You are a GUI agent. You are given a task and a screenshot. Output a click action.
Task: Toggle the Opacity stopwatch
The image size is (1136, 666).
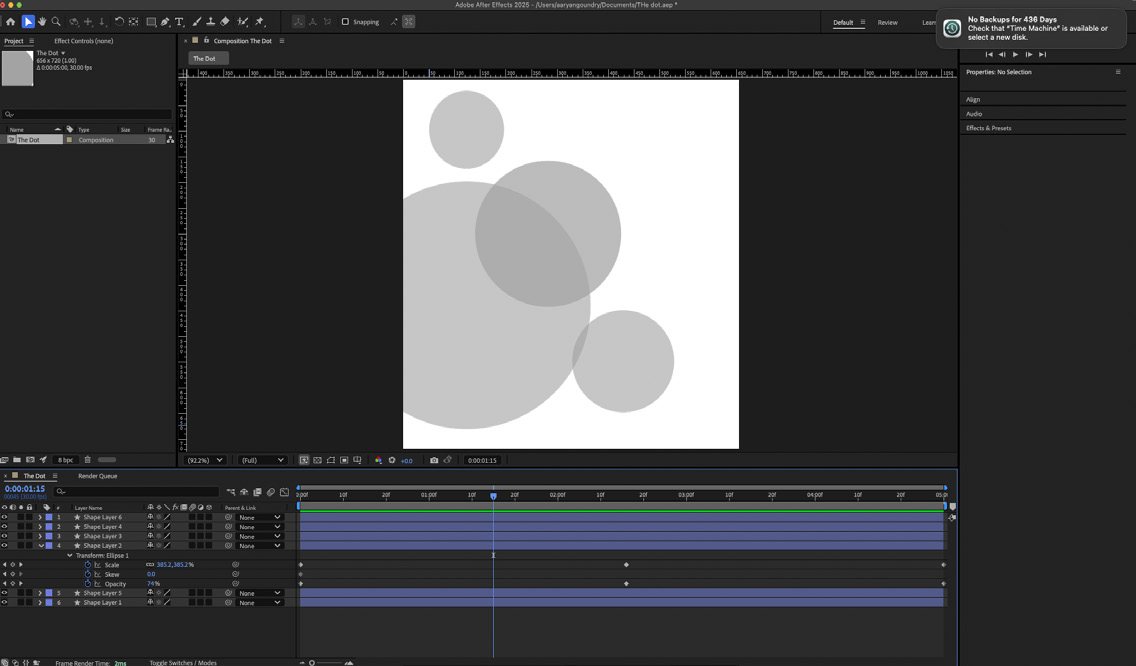pyautogui.click(x=88, y=583)
